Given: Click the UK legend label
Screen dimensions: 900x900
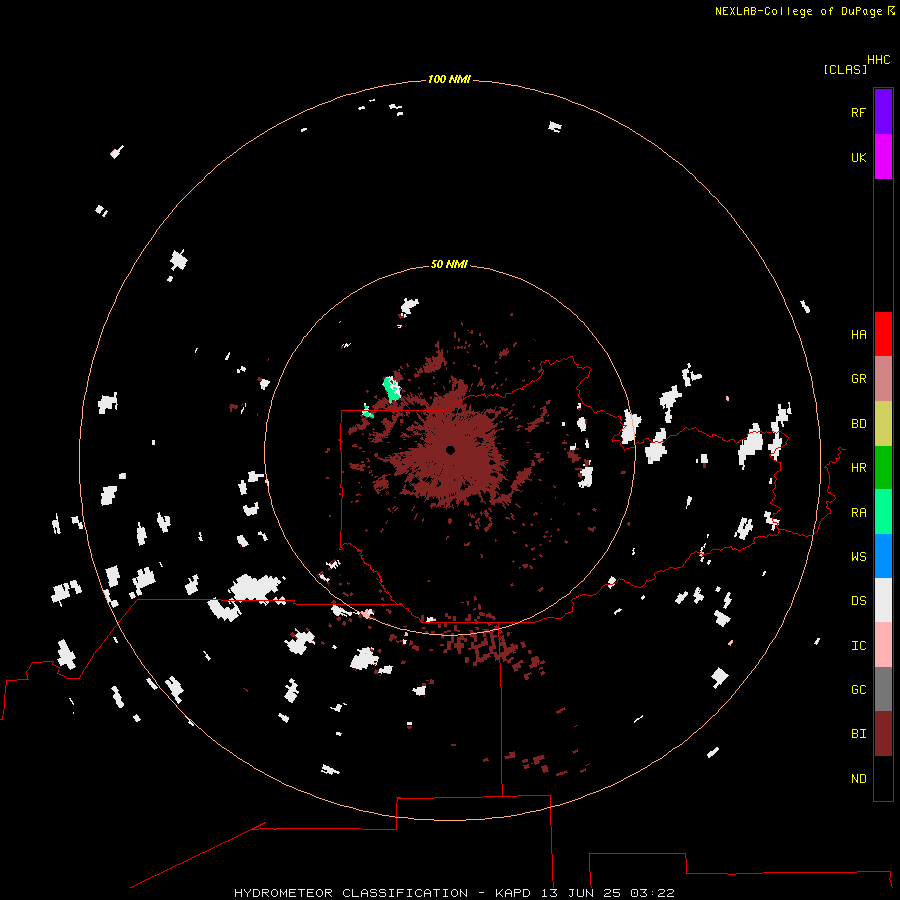Looking at the screenshot, I should tap(858, 157).
